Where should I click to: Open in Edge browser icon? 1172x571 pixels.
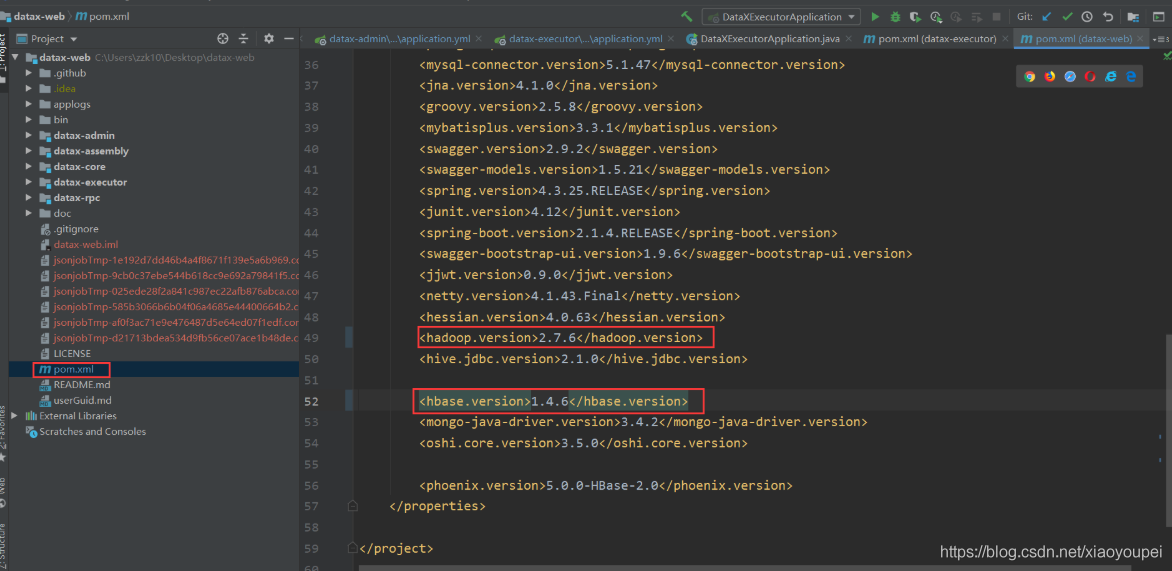tap(1131, 76)
